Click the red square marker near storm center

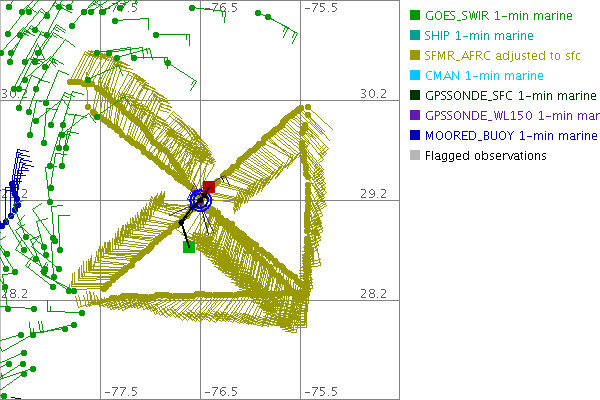click(x=209, y=187)
